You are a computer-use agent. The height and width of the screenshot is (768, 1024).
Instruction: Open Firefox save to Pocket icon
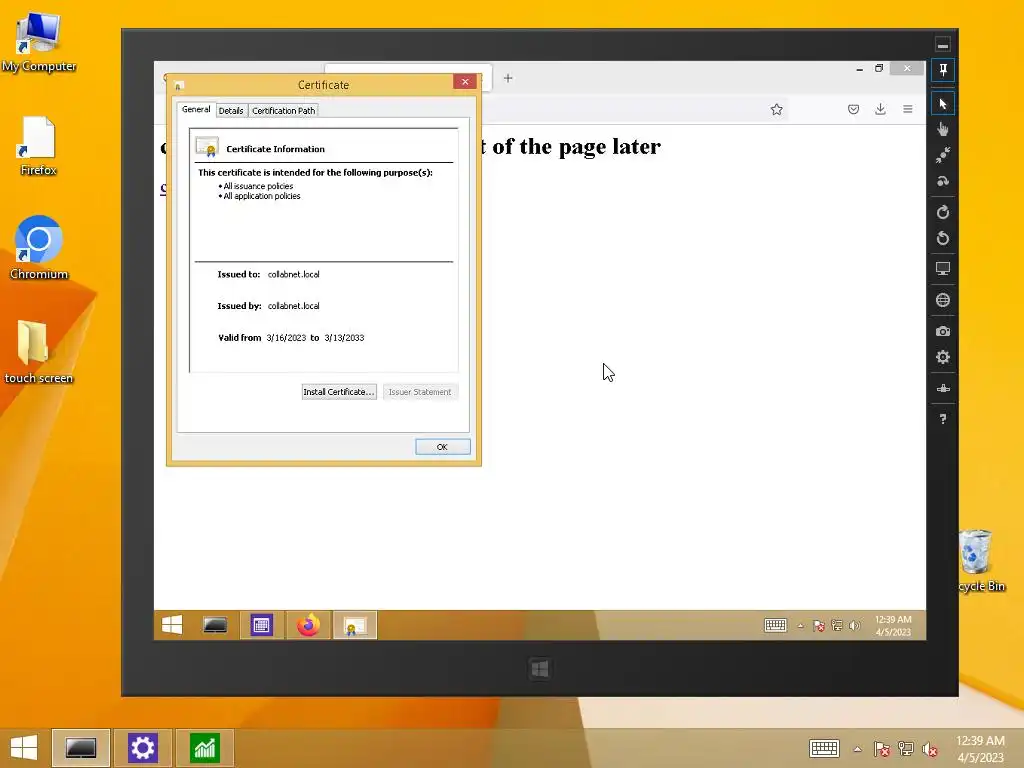coord(854,110)
